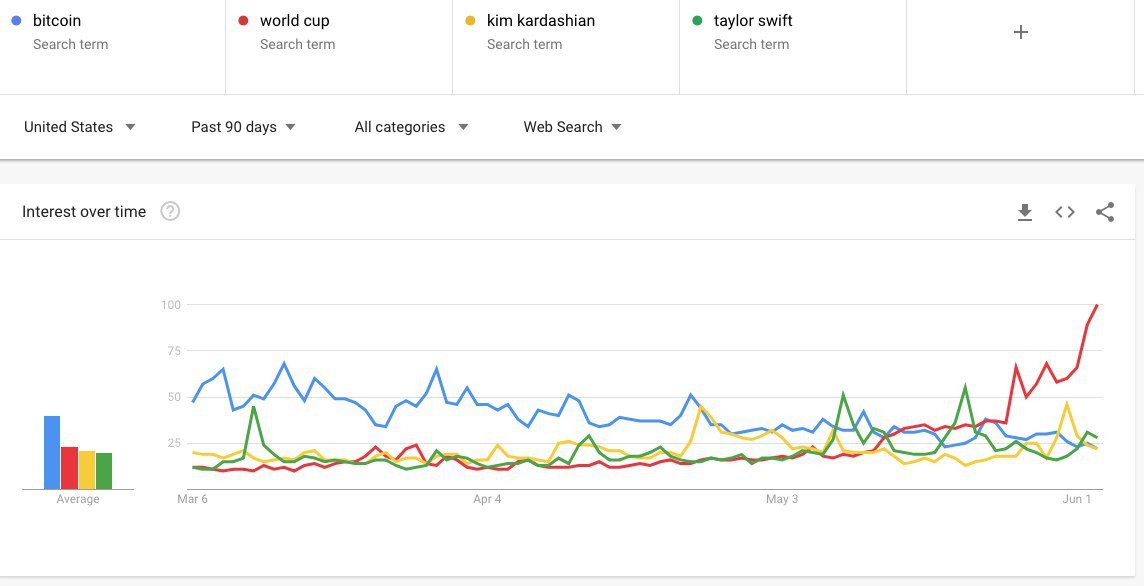Click the embed code icon
The height and width of the screenshot is (586, 1144).
1065,212
